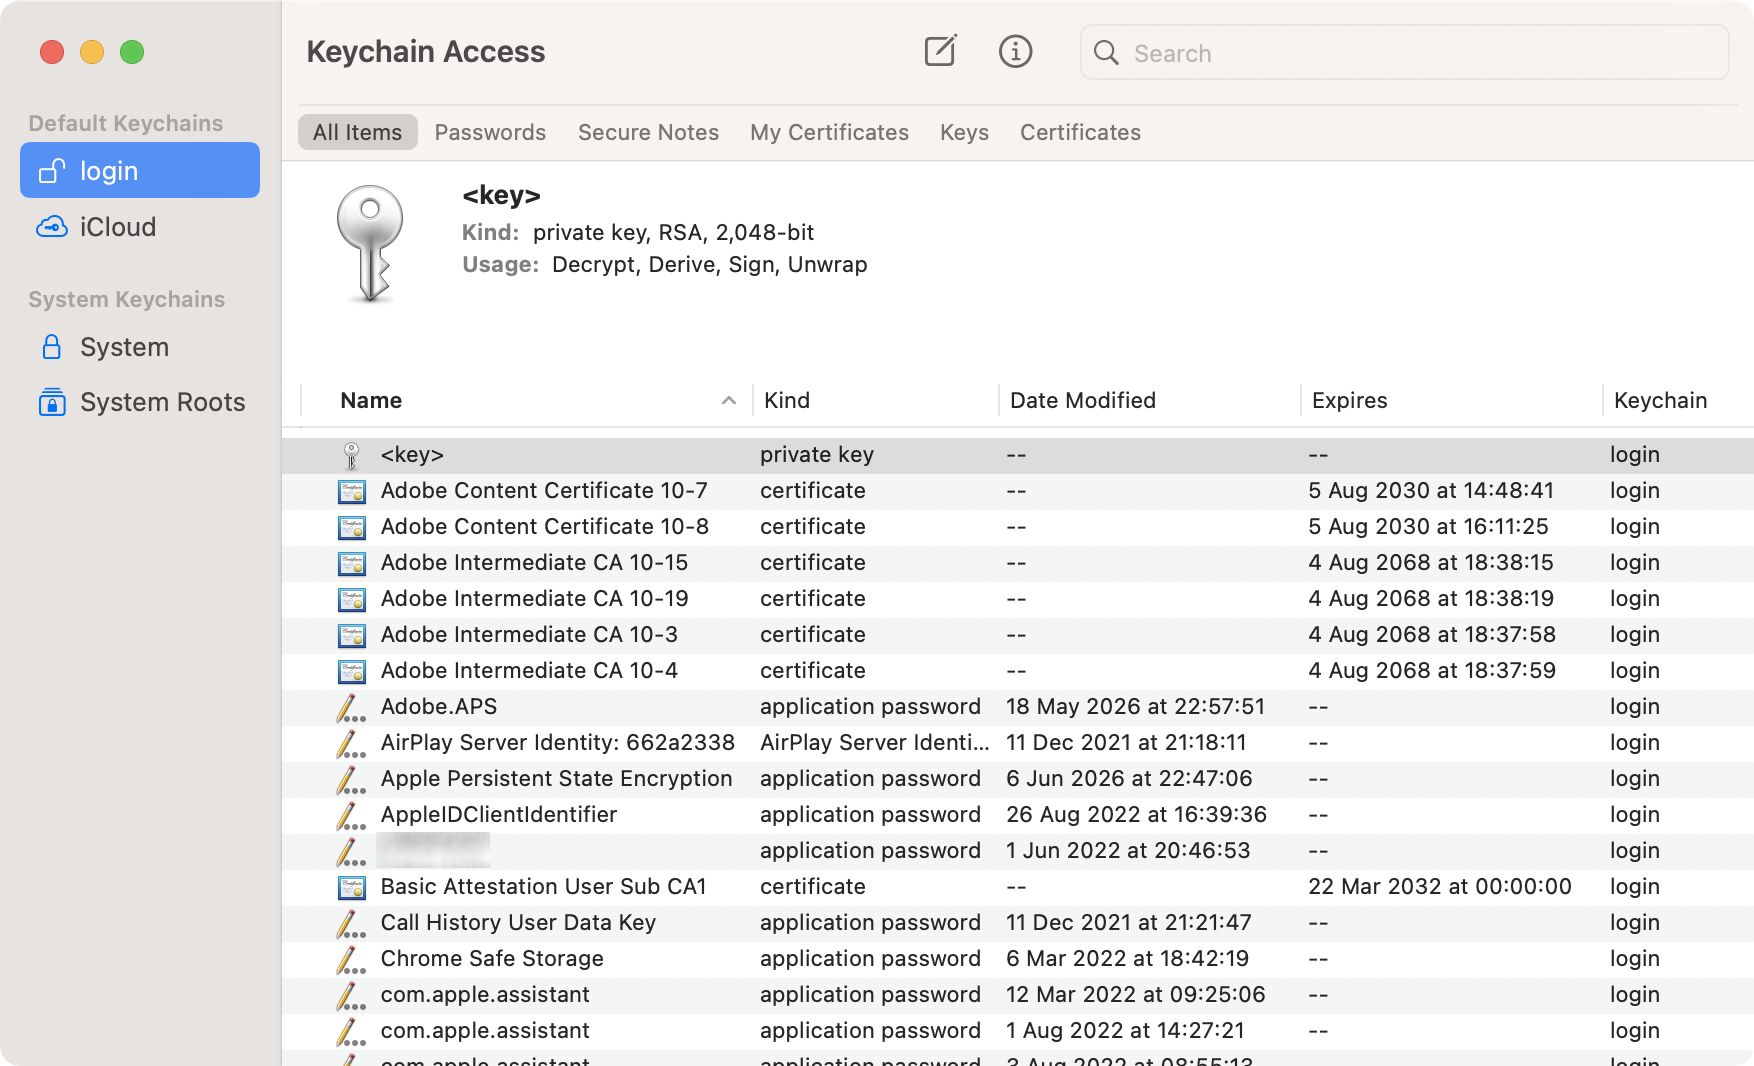Select Adobe Content Certificate 10-8 entry
Image resolution: width=1754 pixels, height=1066 pixels.
coord(1018,527)
